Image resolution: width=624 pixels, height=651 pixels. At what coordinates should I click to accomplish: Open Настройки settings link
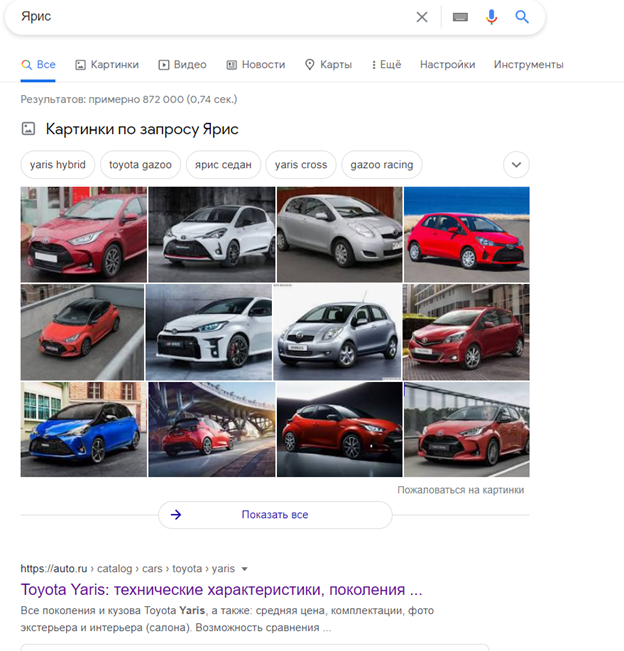[447, 65]
